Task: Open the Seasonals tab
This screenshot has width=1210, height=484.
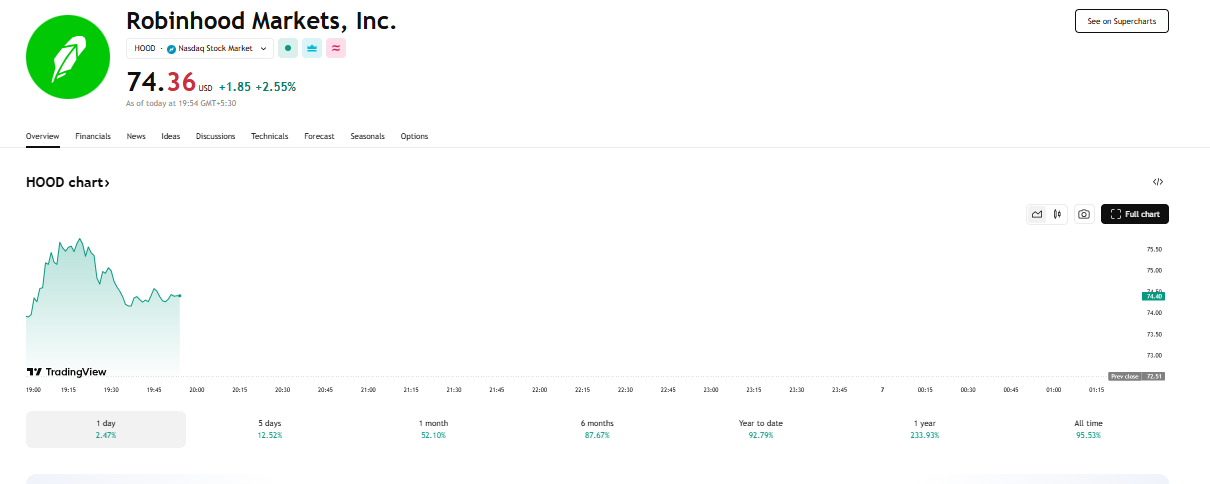Action: (368, 136)
